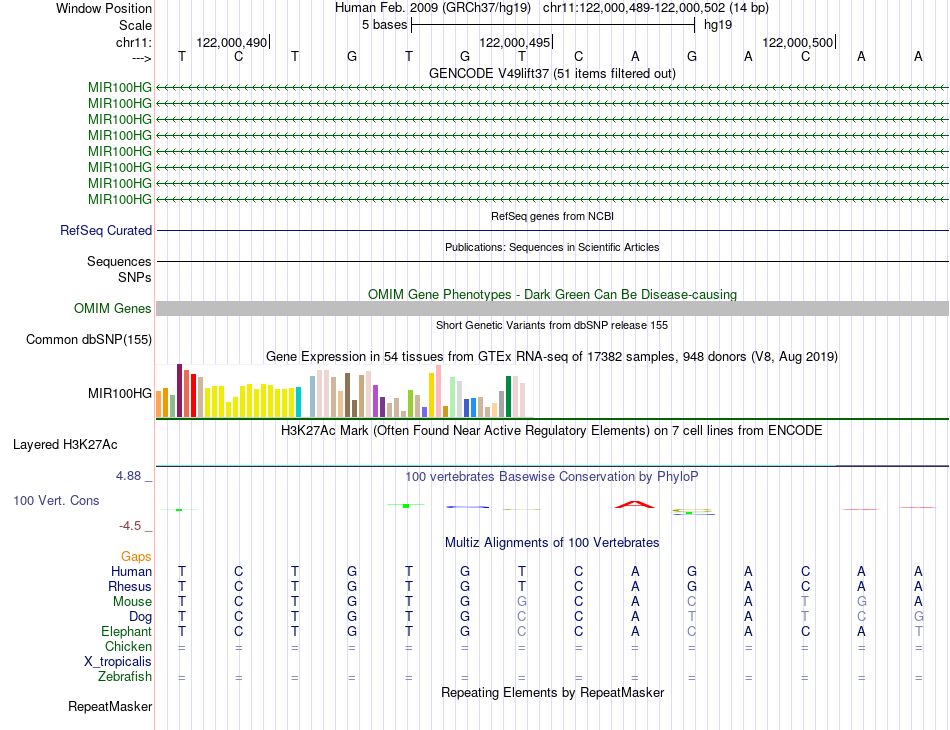The width and height of the screenshot is (950, 730).
Task: Click the 100 Vert. Cons label
Action: coord(56,500)
